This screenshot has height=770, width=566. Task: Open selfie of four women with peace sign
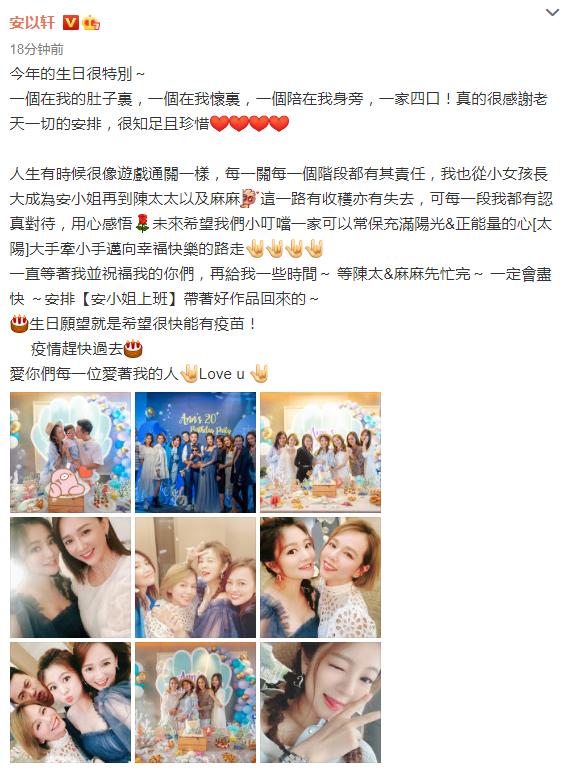[195, 578]
